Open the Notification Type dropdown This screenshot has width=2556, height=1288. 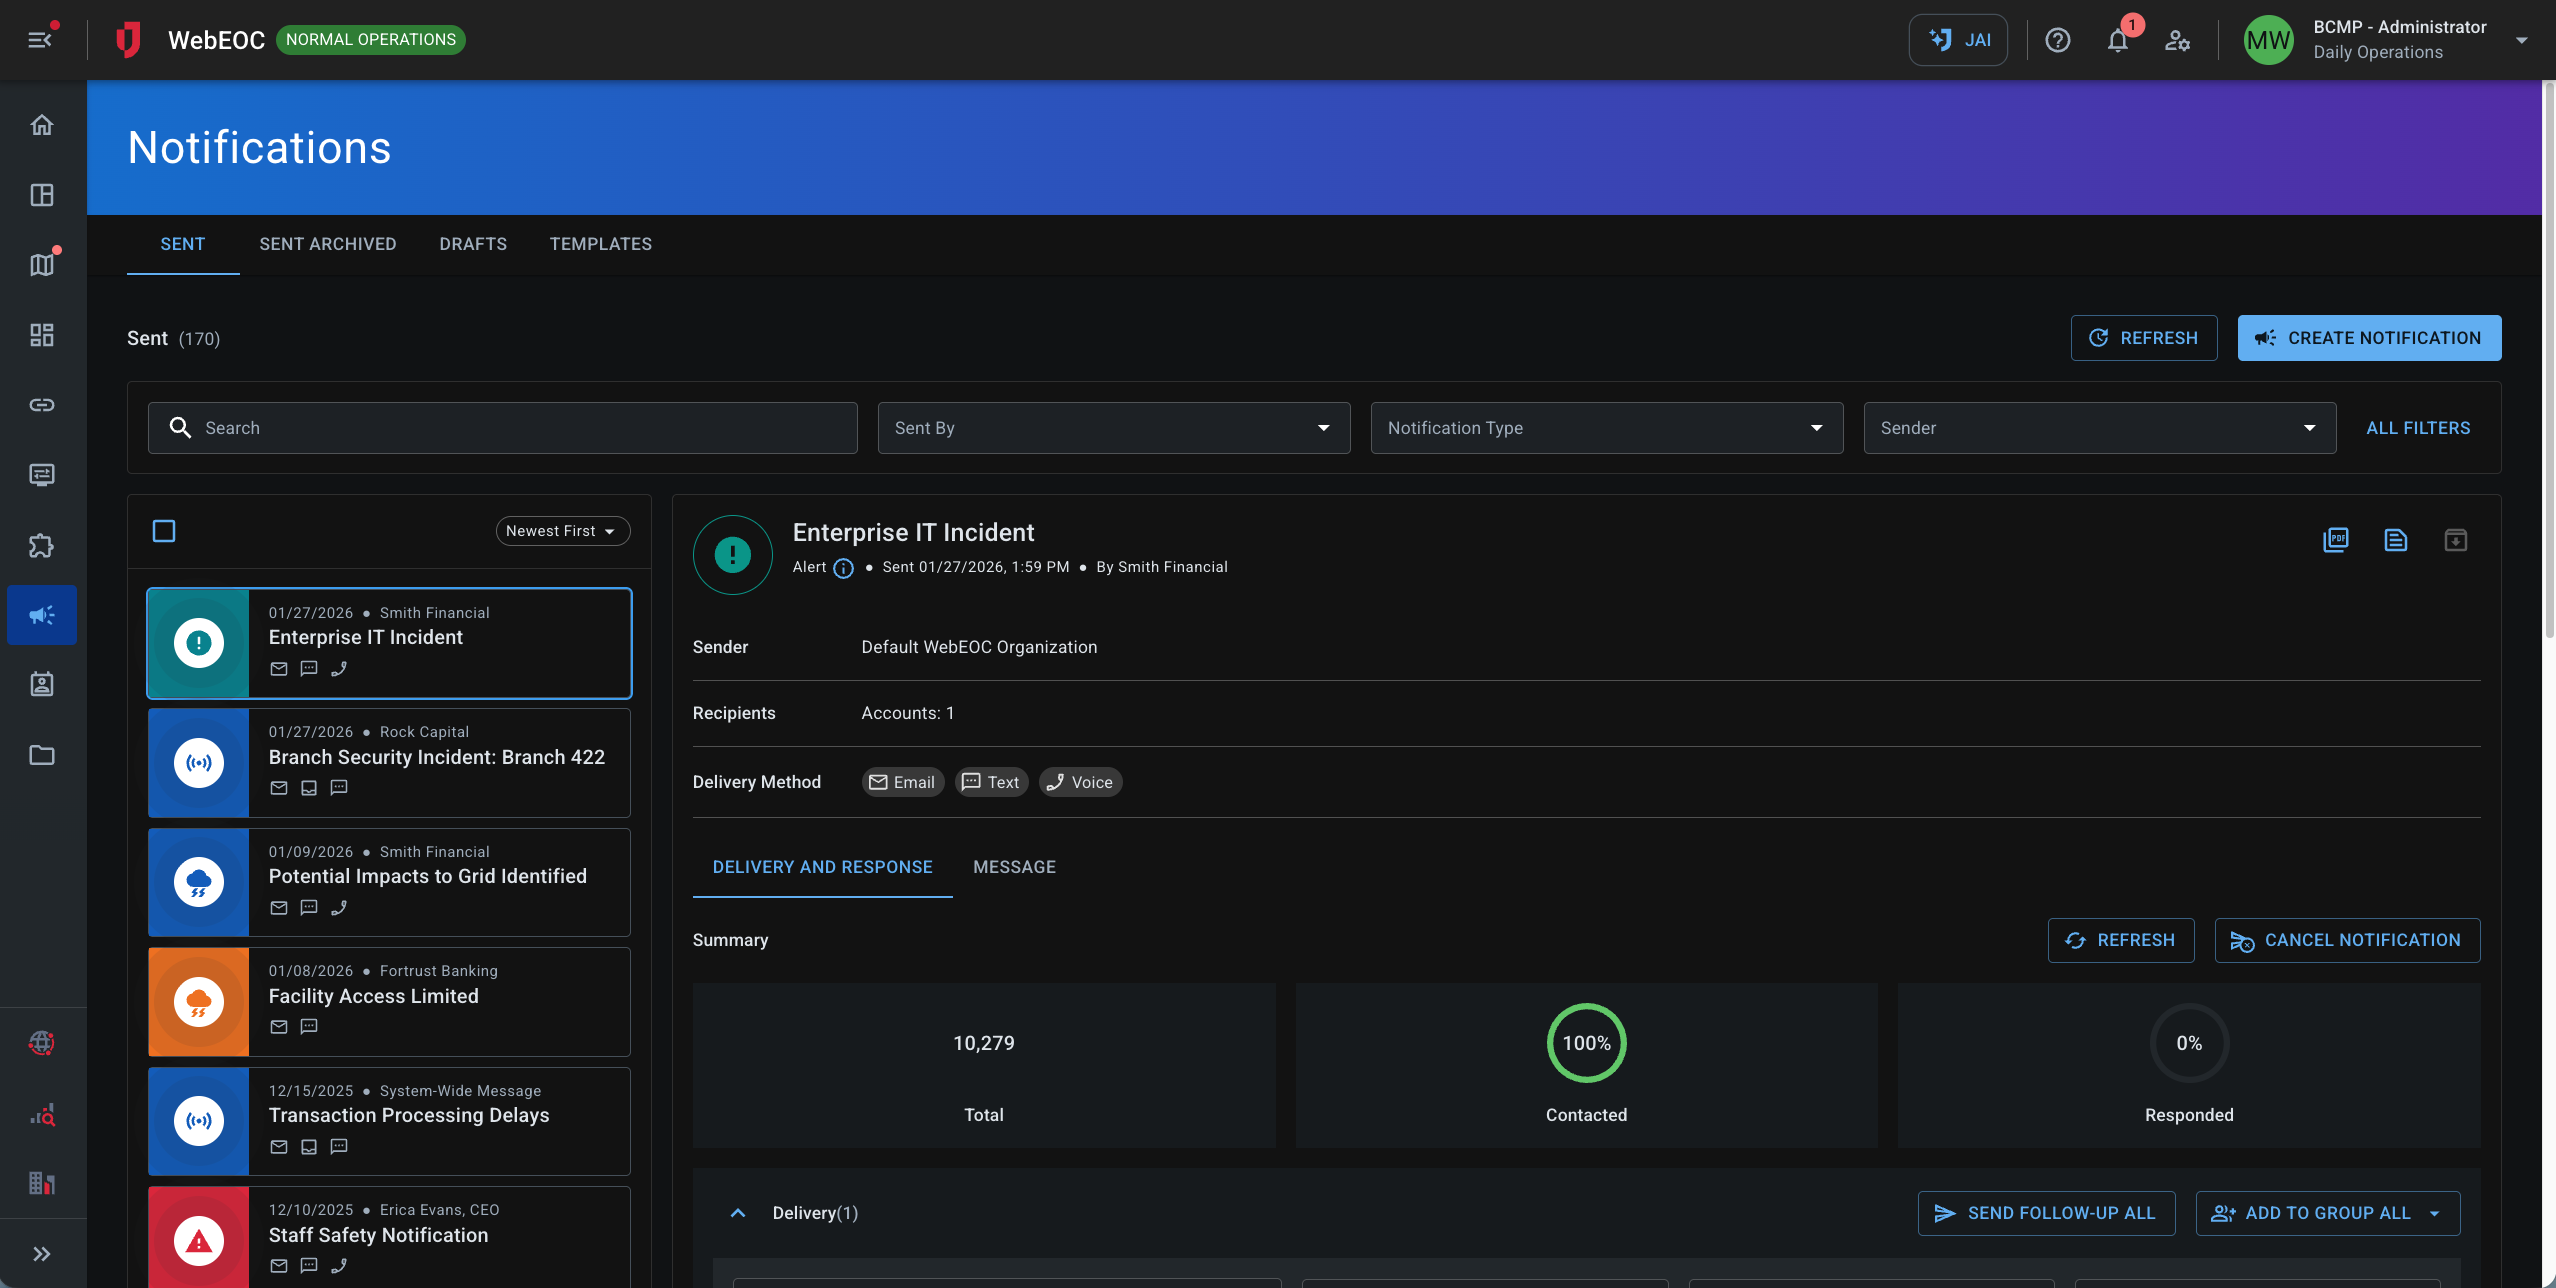(x=1607, y=428)
